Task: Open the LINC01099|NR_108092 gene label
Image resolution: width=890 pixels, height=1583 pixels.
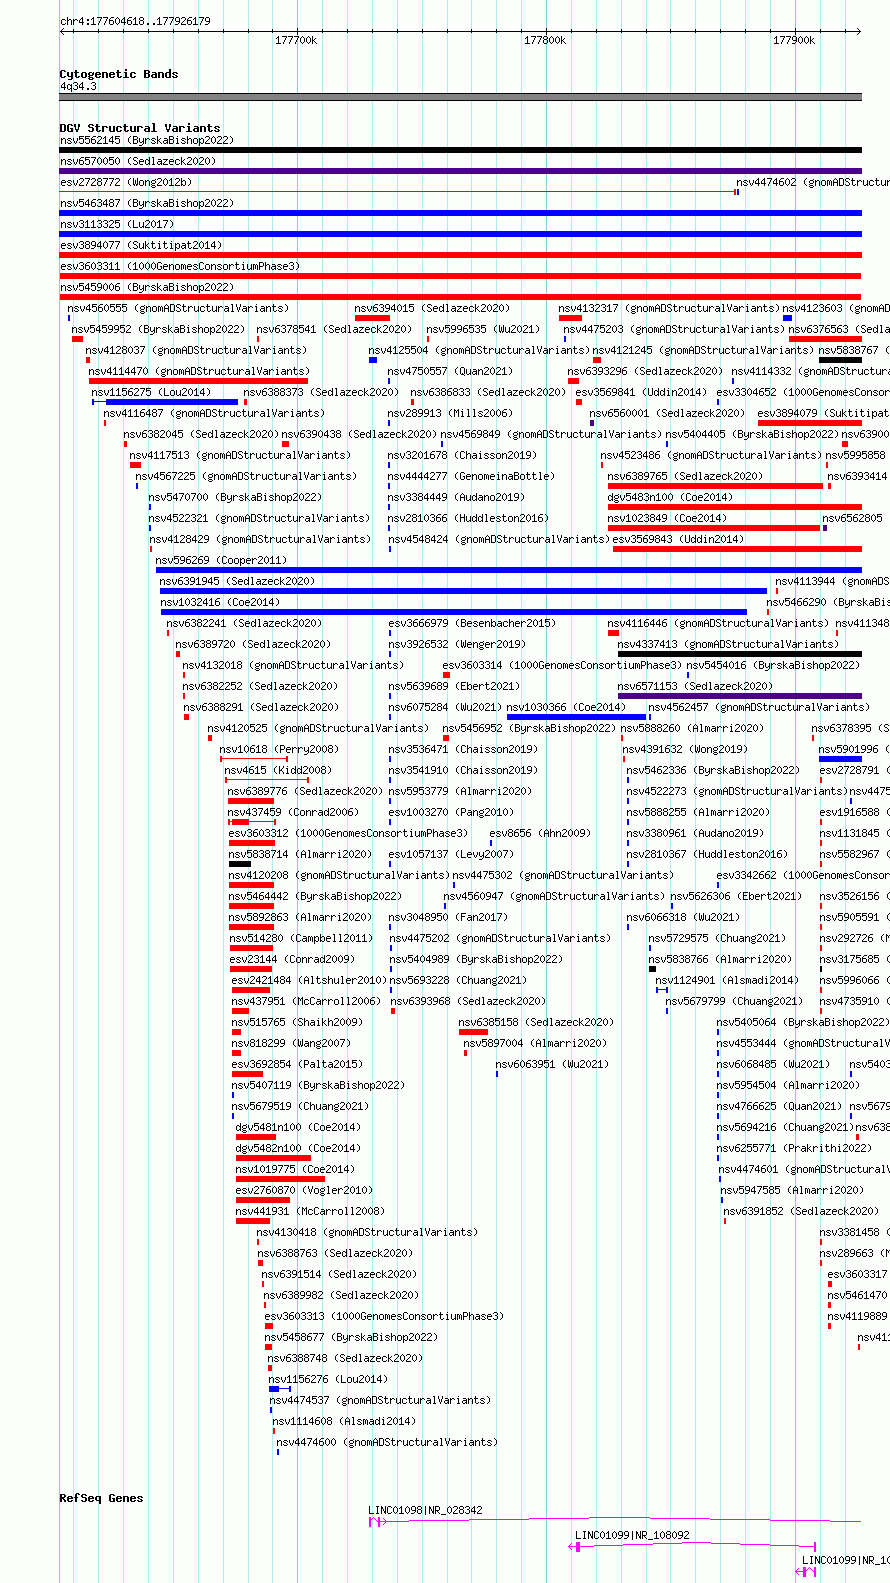Action: (x=632, y=1535)
